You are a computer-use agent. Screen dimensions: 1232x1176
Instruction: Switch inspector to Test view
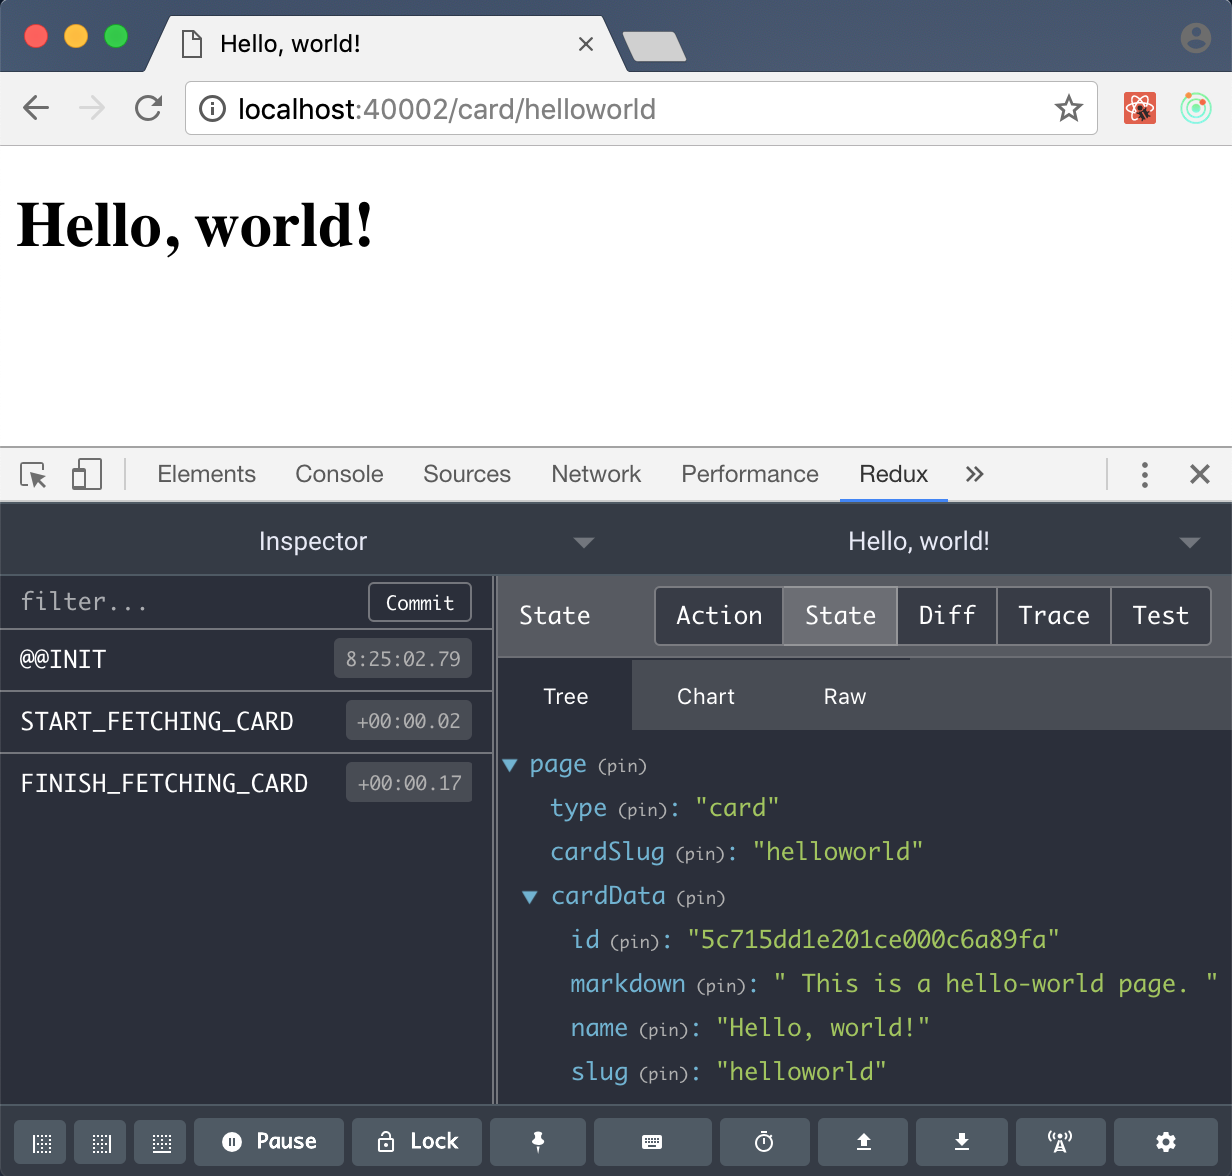pos(1161,616)
